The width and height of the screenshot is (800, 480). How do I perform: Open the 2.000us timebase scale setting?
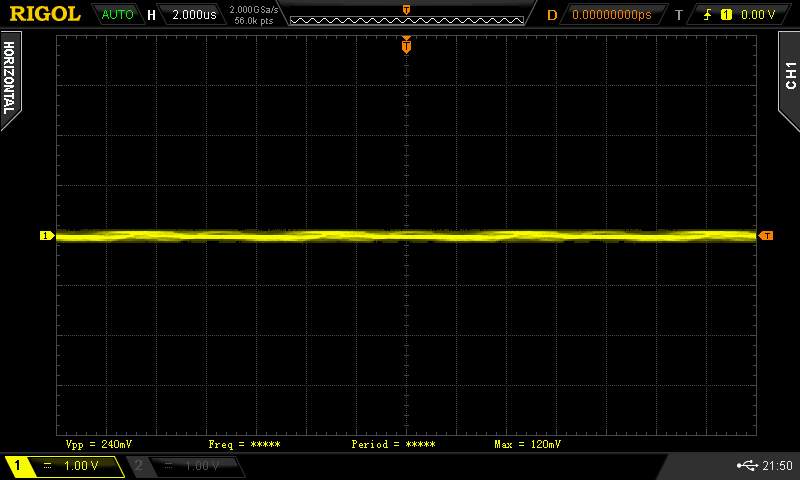(x=191, y=15)
